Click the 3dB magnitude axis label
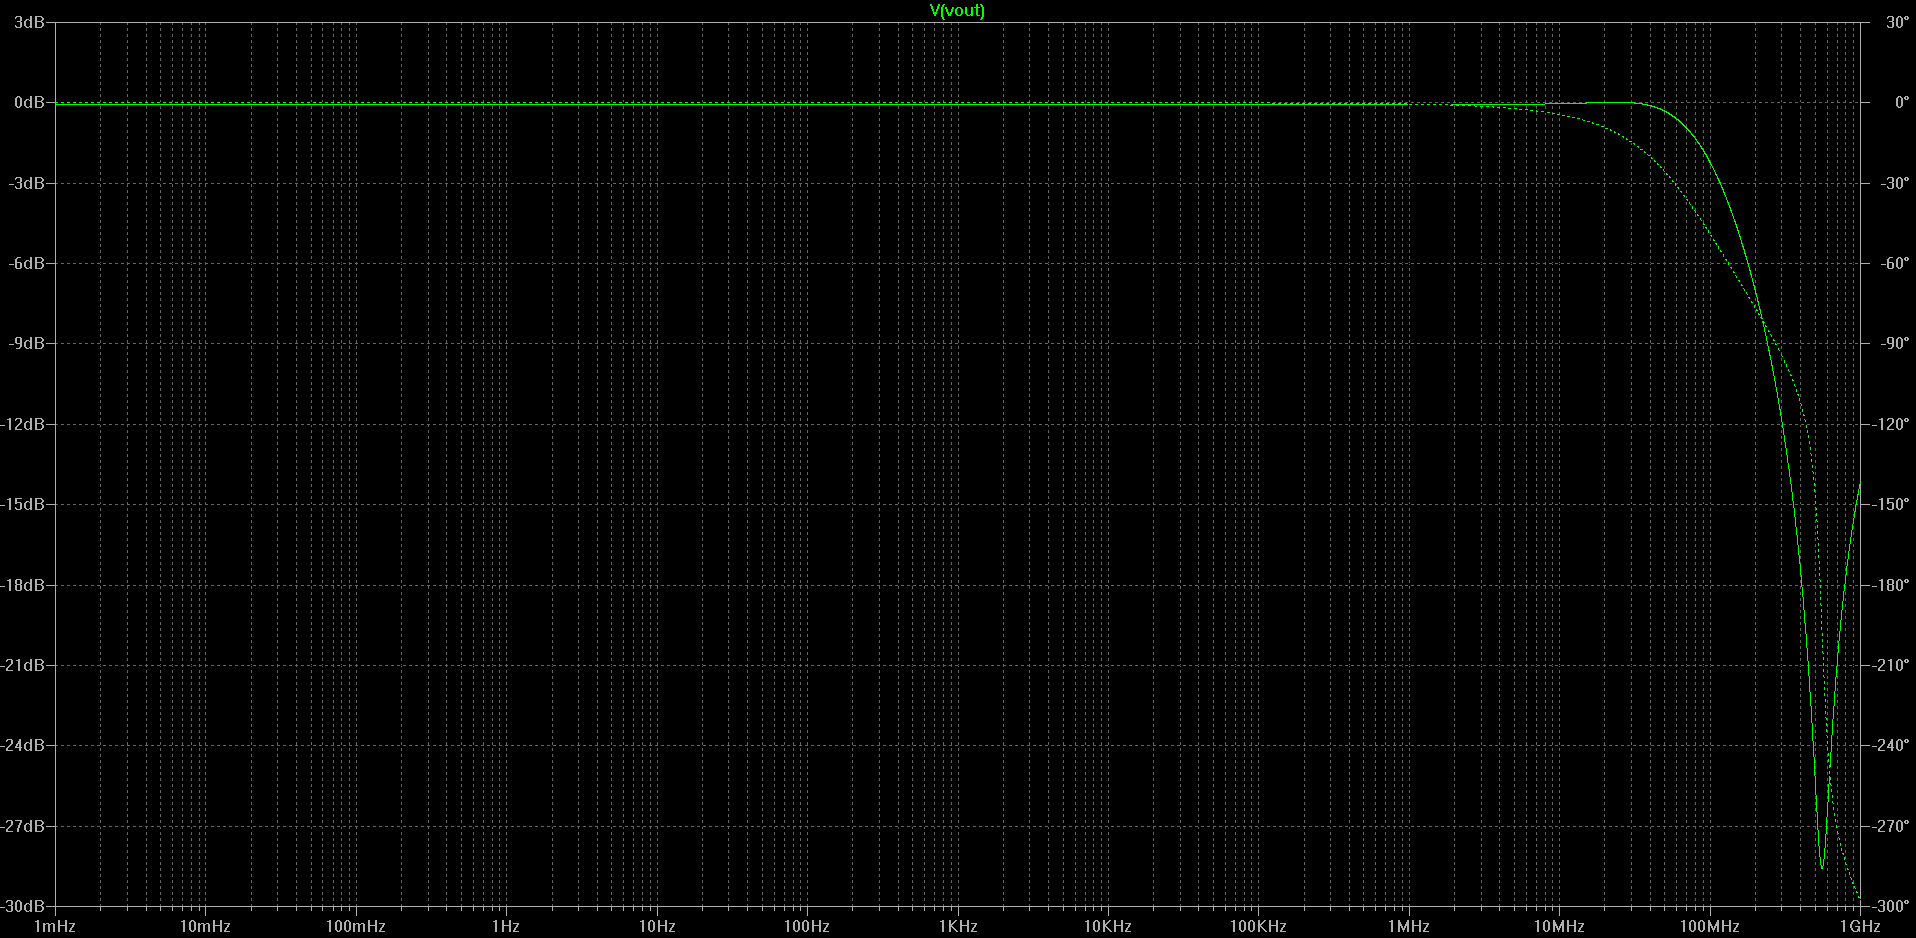This screenshot has height=938, width=1916. [29, 22]
